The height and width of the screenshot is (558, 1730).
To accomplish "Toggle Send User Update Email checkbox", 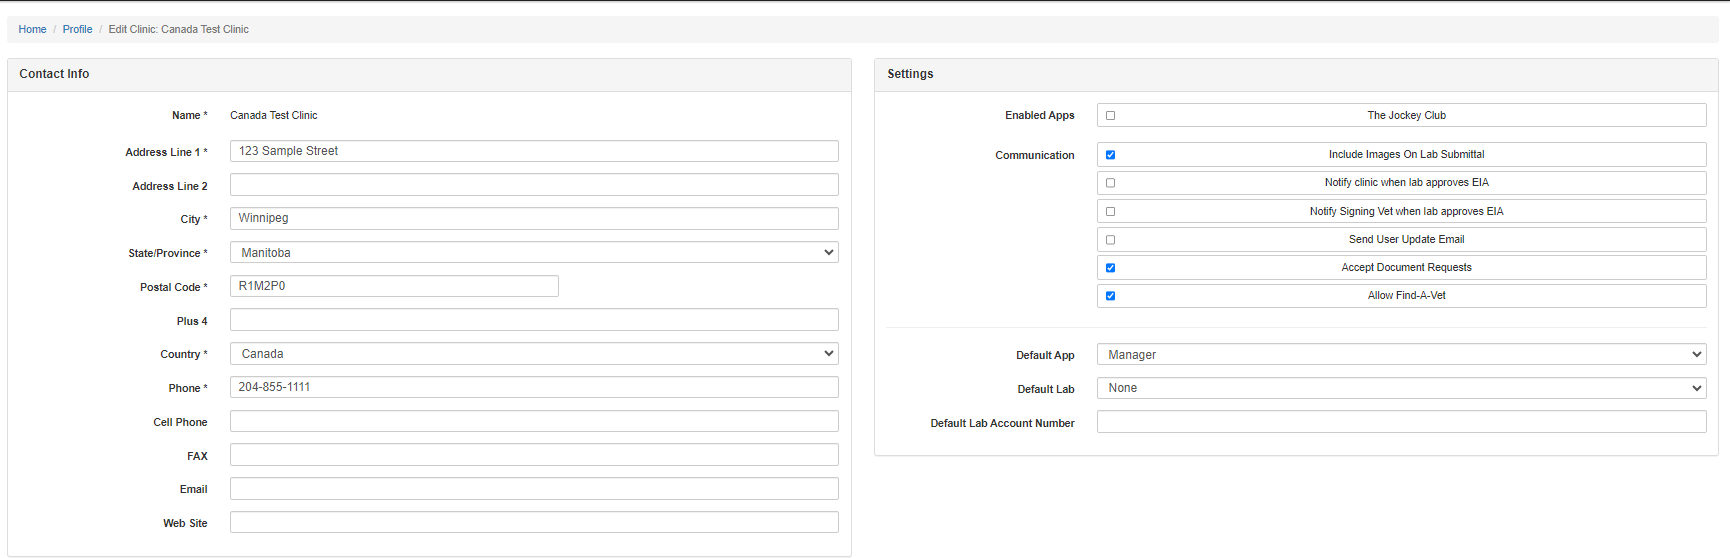I will click(x=1110, y=240).
